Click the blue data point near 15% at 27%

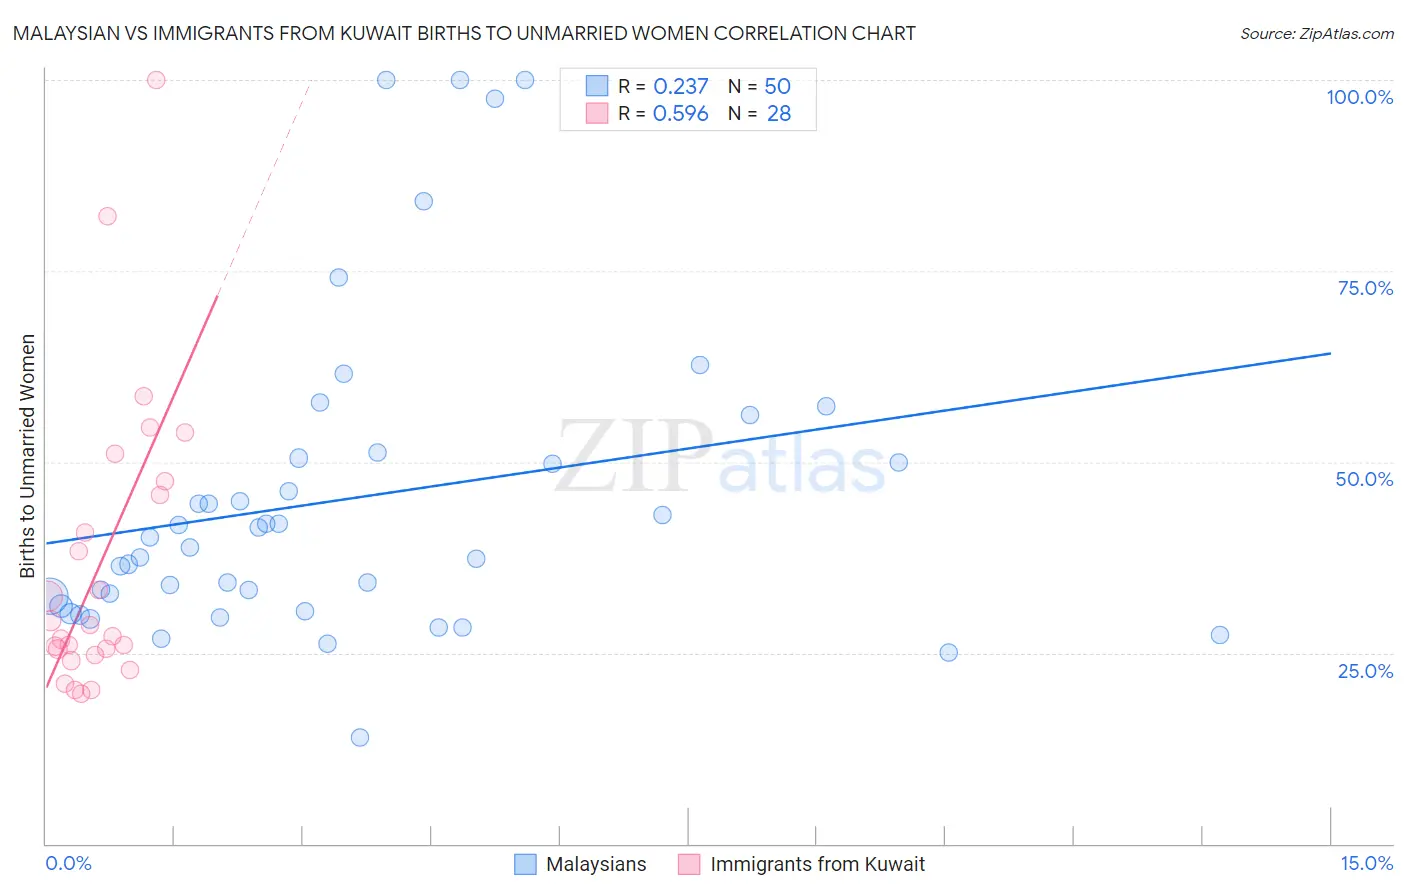[1220, 635]
